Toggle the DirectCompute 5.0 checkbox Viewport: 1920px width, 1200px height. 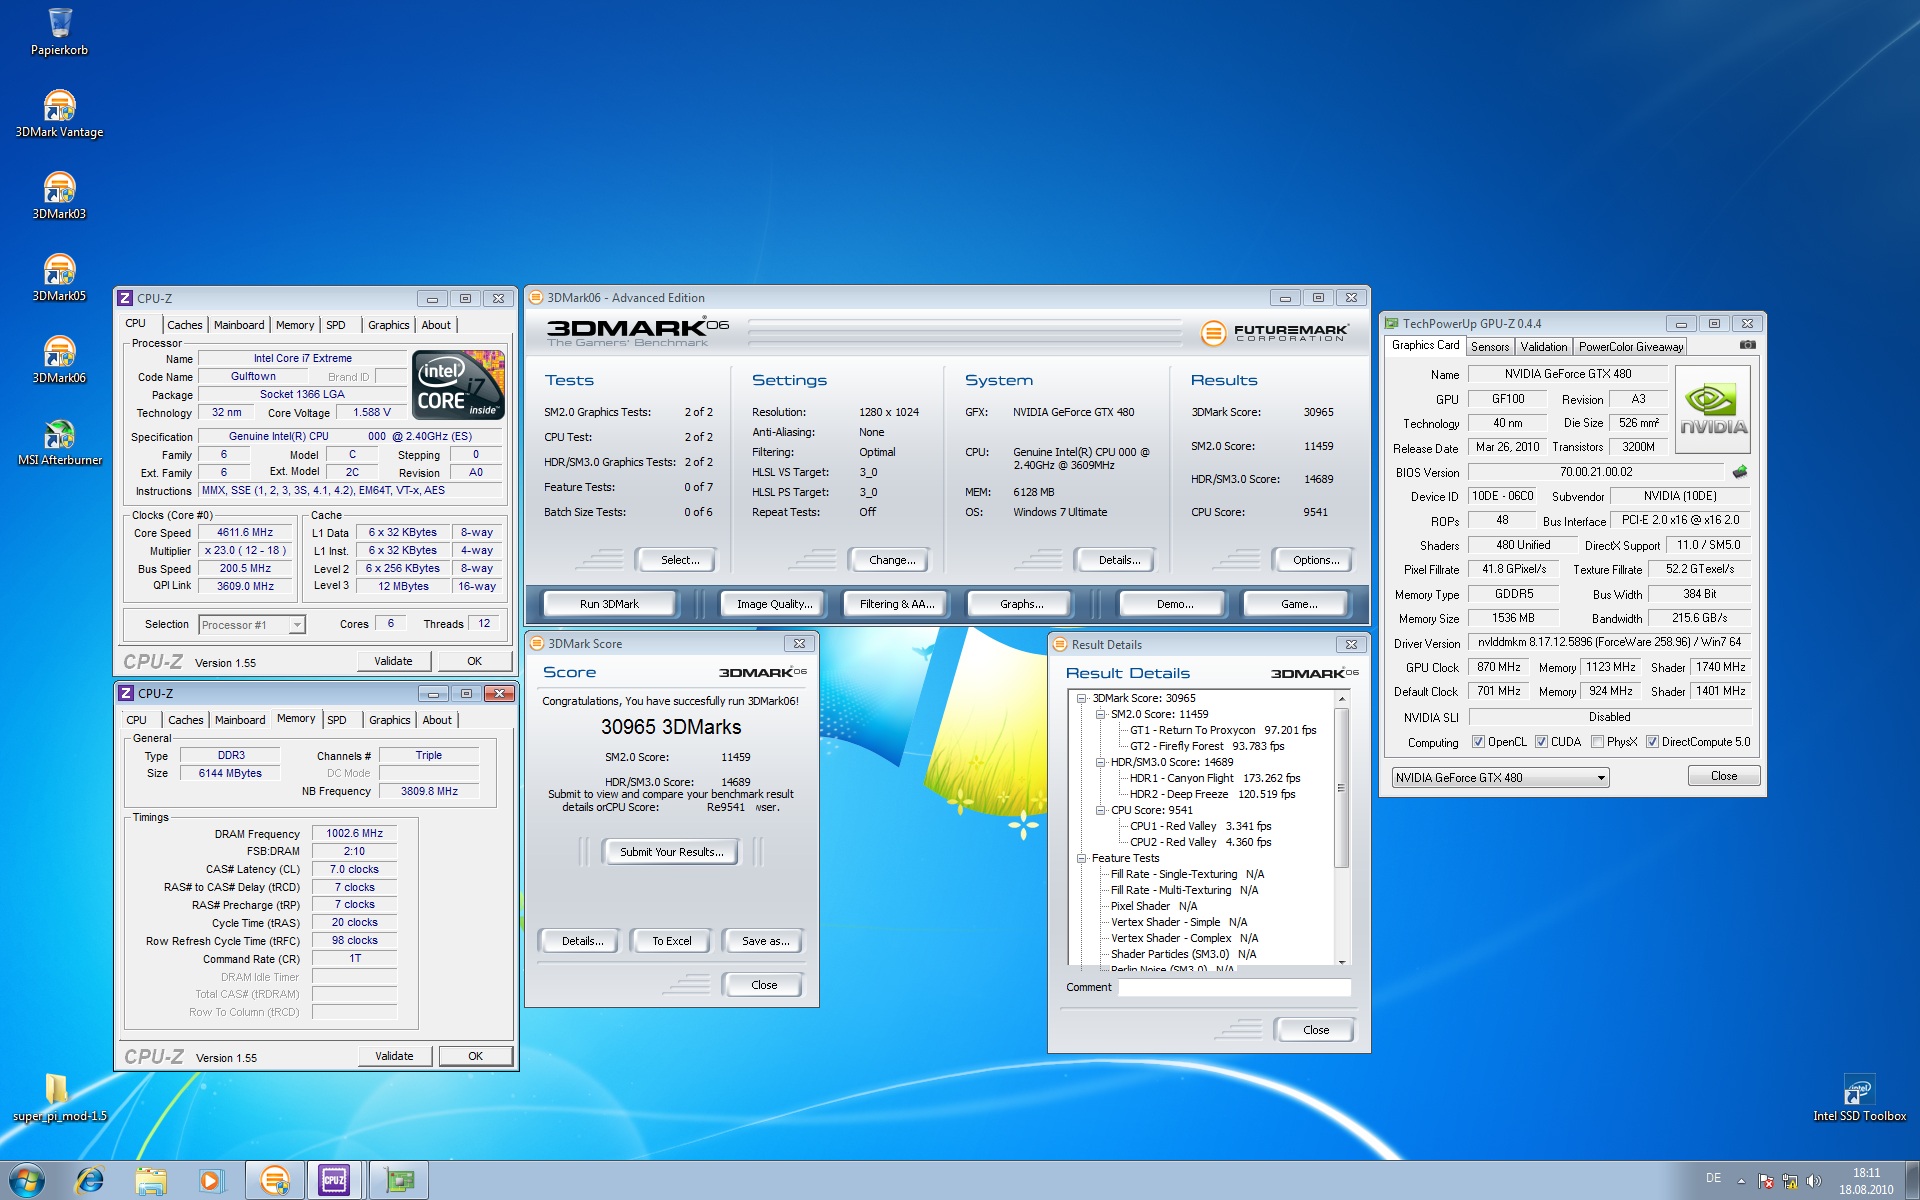(x=1652, y=742)
